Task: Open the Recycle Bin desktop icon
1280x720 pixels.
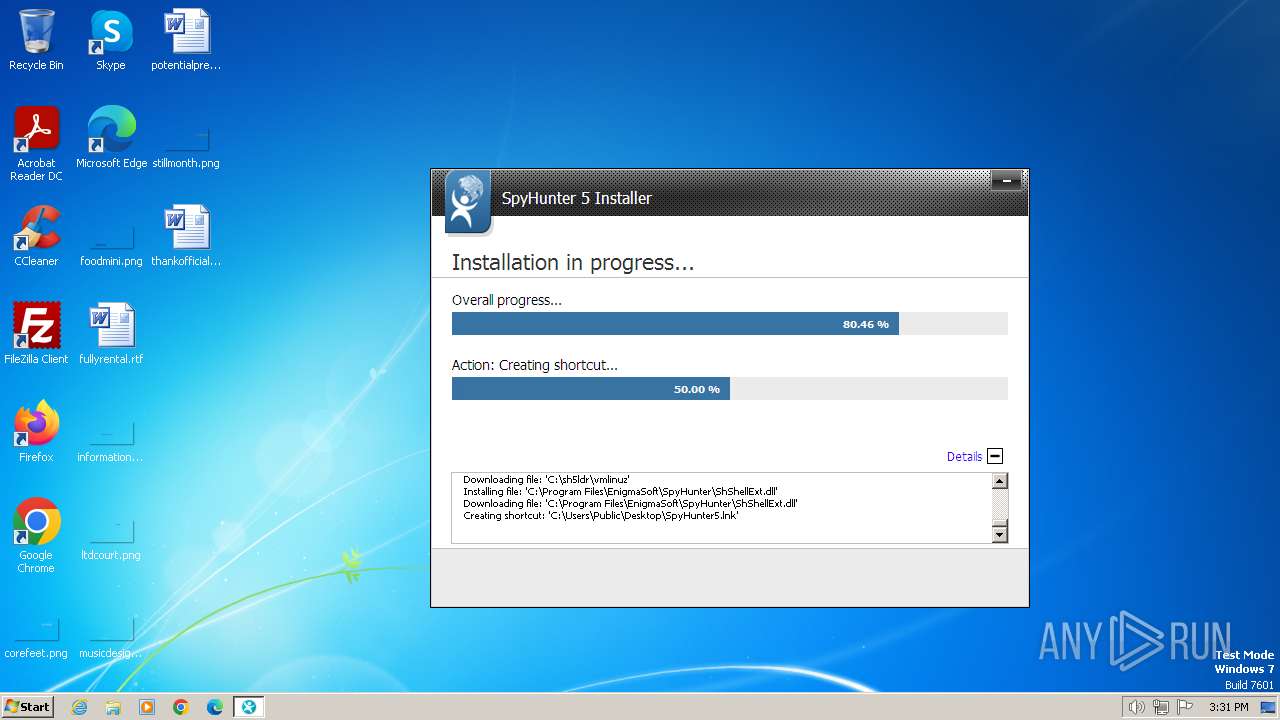Action: [36, 40]
